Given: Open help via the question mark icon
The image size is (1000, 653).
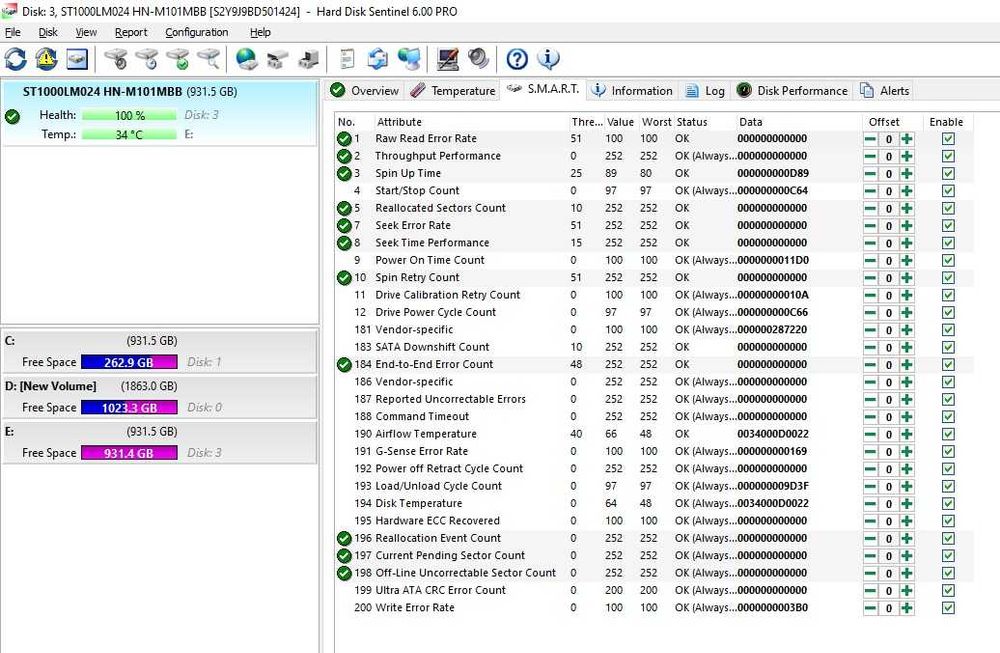Looking at the screenshot, I should (517, 59).
